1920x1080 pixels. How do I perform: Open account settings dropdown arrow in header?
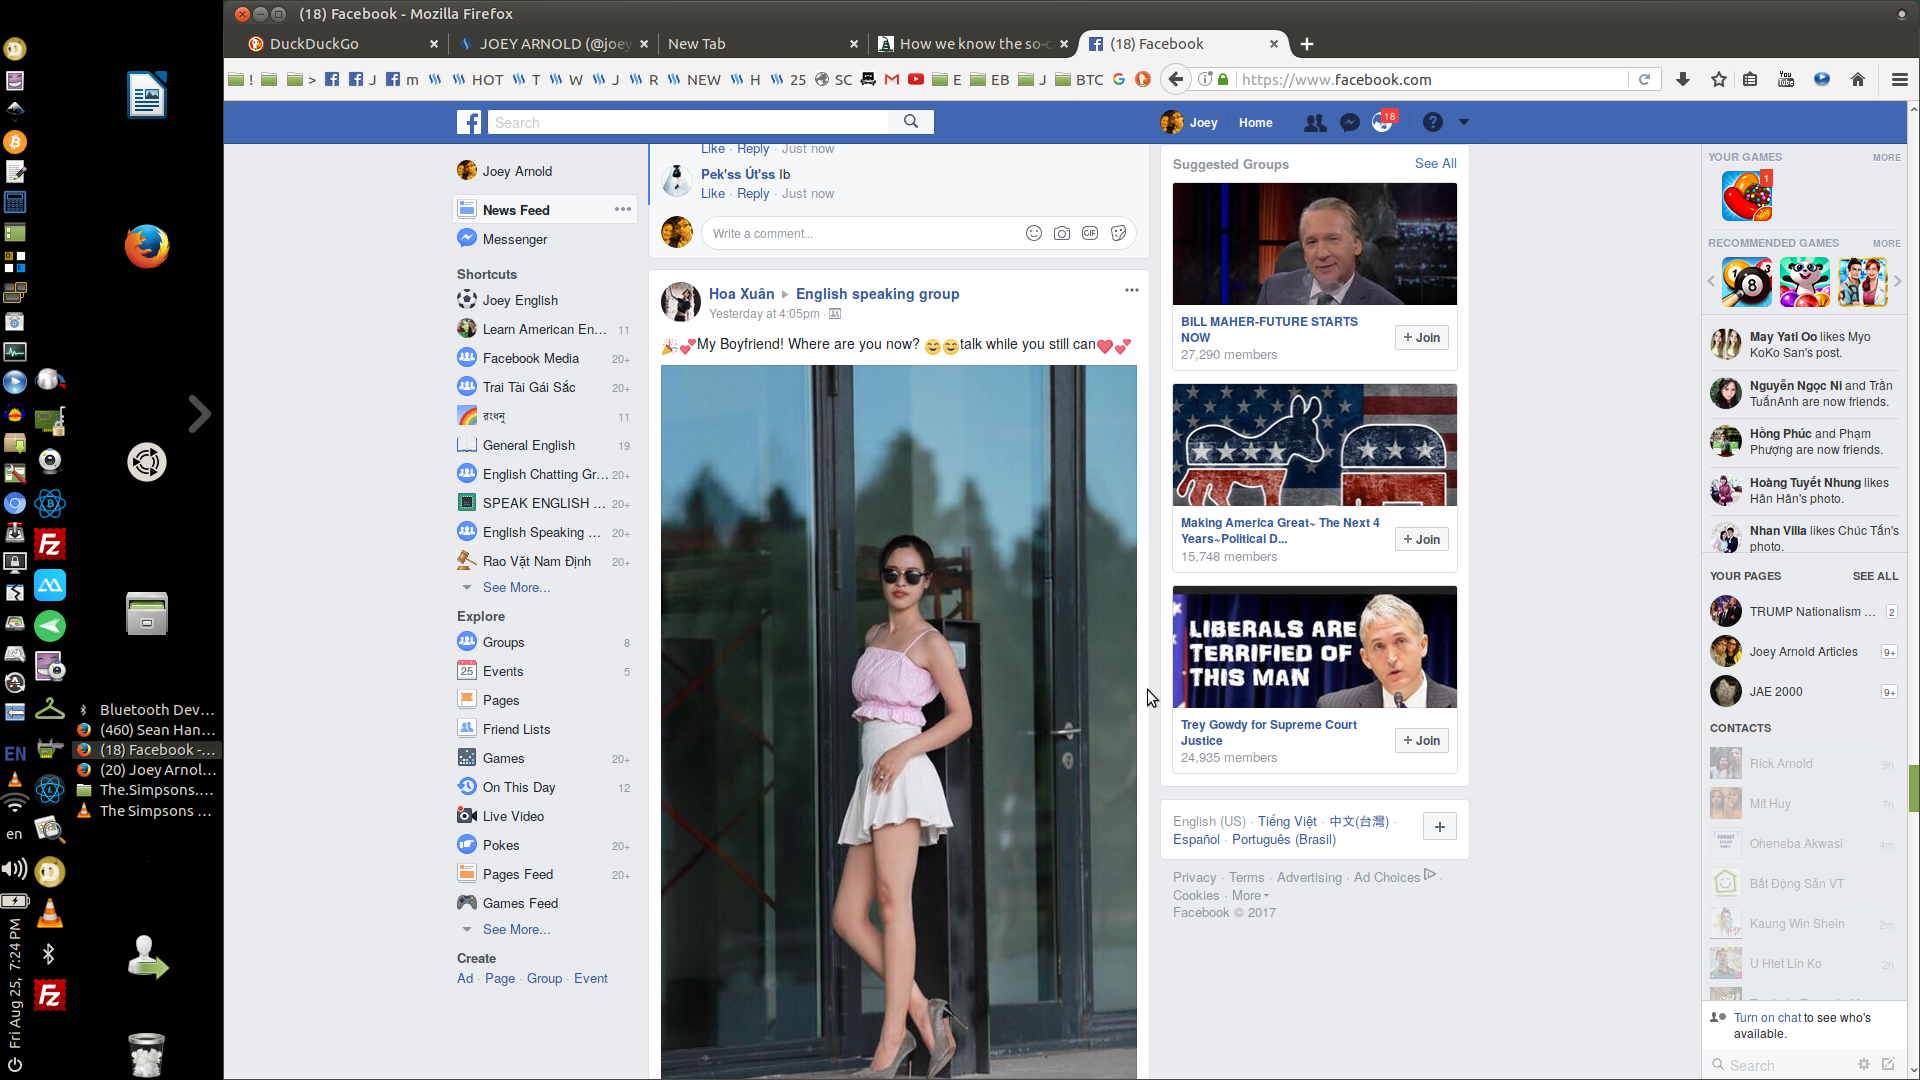tap(1464, 122)
